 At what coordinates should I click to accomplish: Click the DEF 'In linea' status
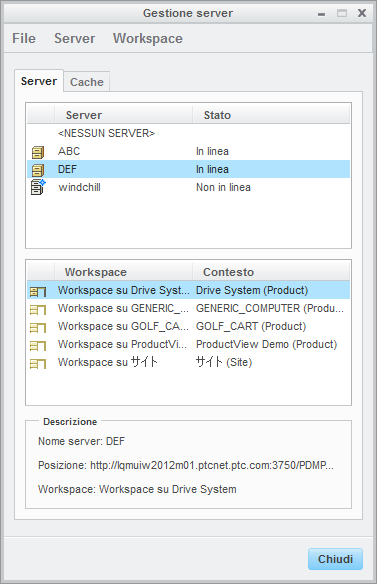pos(212,169)
